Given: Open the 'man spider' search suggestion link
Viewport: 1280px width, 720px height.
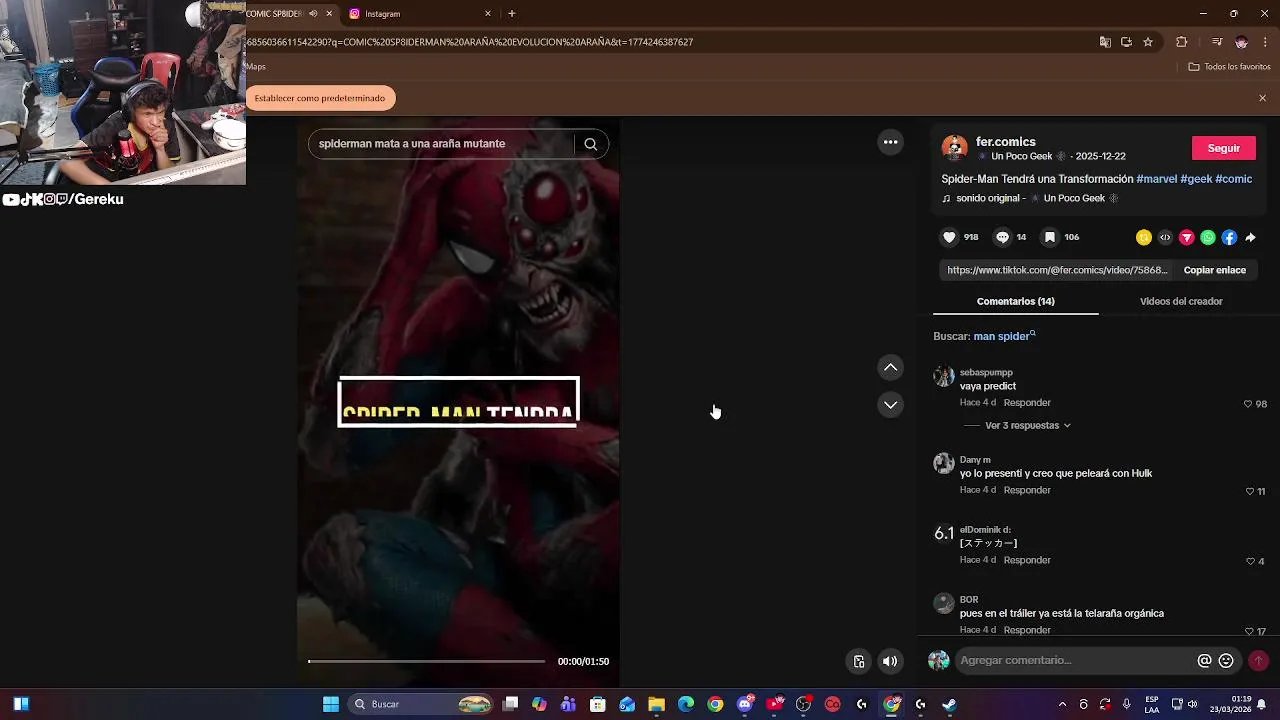Looking at the screenshot, I should coord(1004,336).
